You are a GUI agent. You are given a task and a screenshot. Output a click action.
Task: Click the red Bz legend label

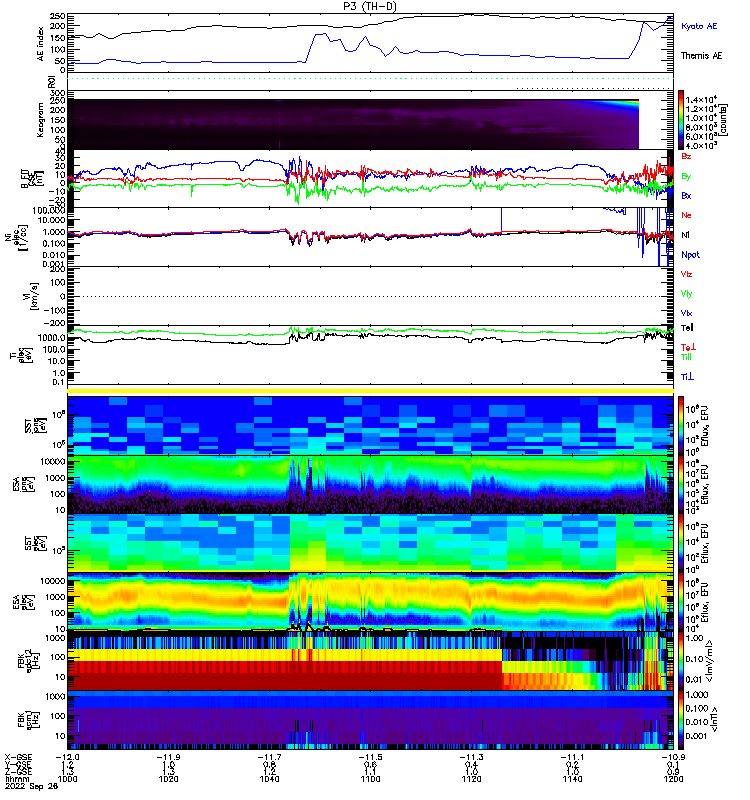coord(686,156)
